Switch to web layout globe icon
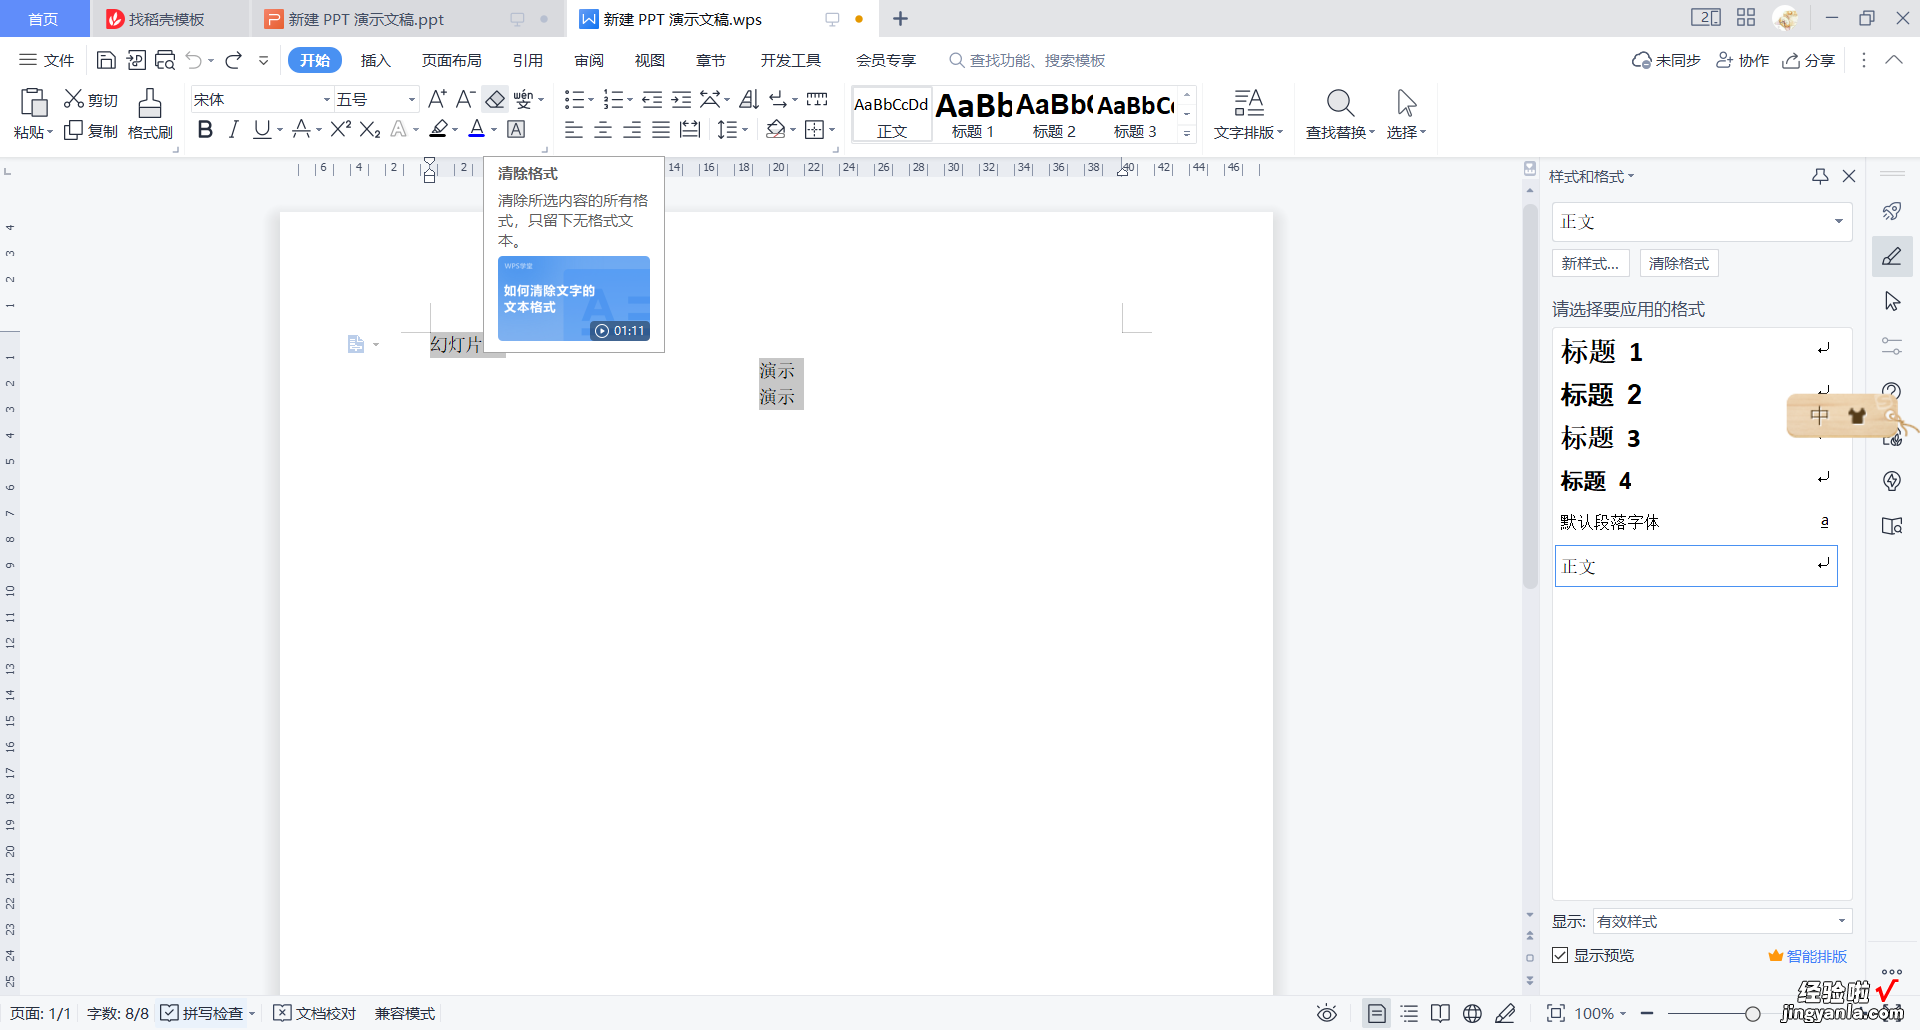Viewport: 1920px width, 1030px height. coord(1472,1013)
